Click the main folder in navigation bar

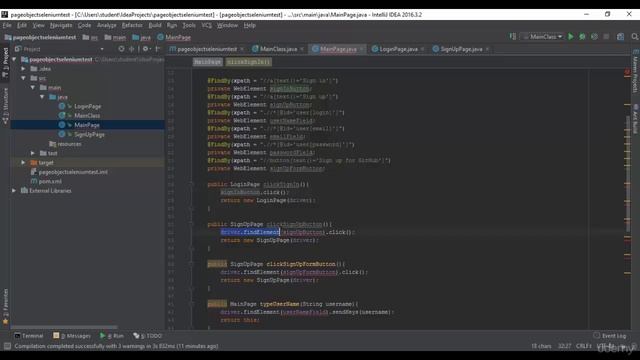point(115,37)
